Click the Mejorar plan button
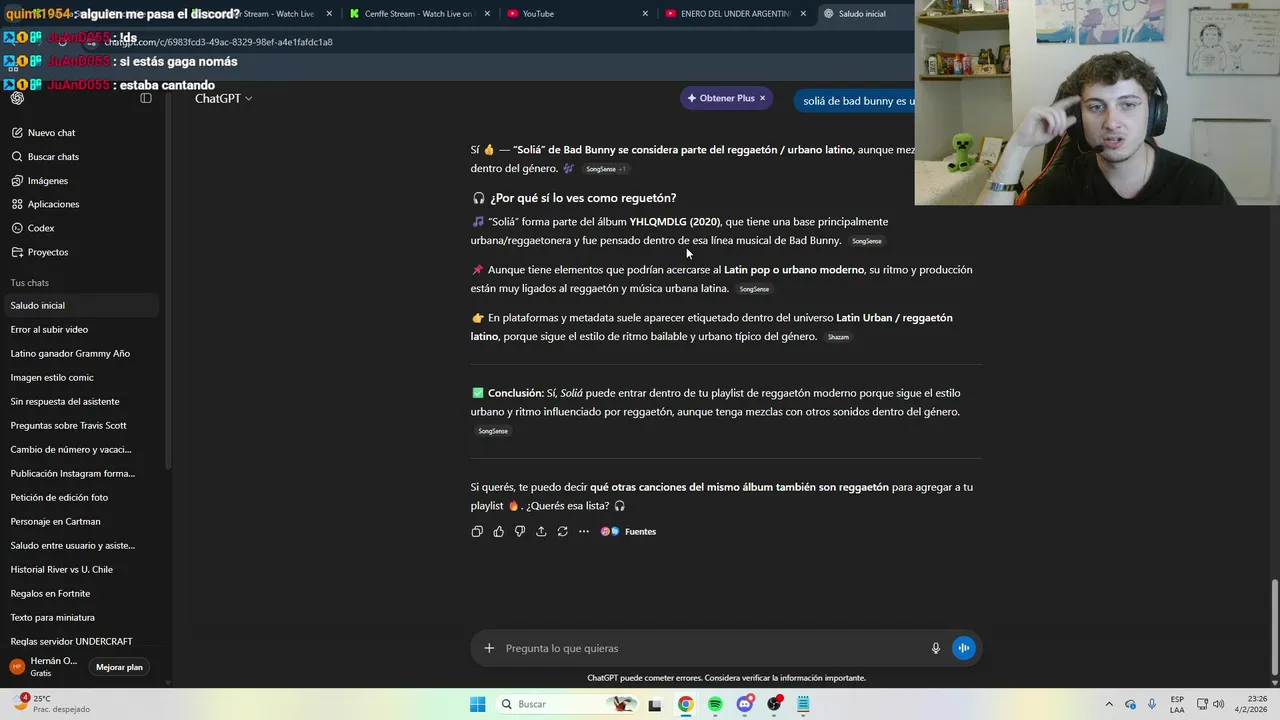Image resolution: width=1280 pixels, height=720 pixels. coord(119,667)
